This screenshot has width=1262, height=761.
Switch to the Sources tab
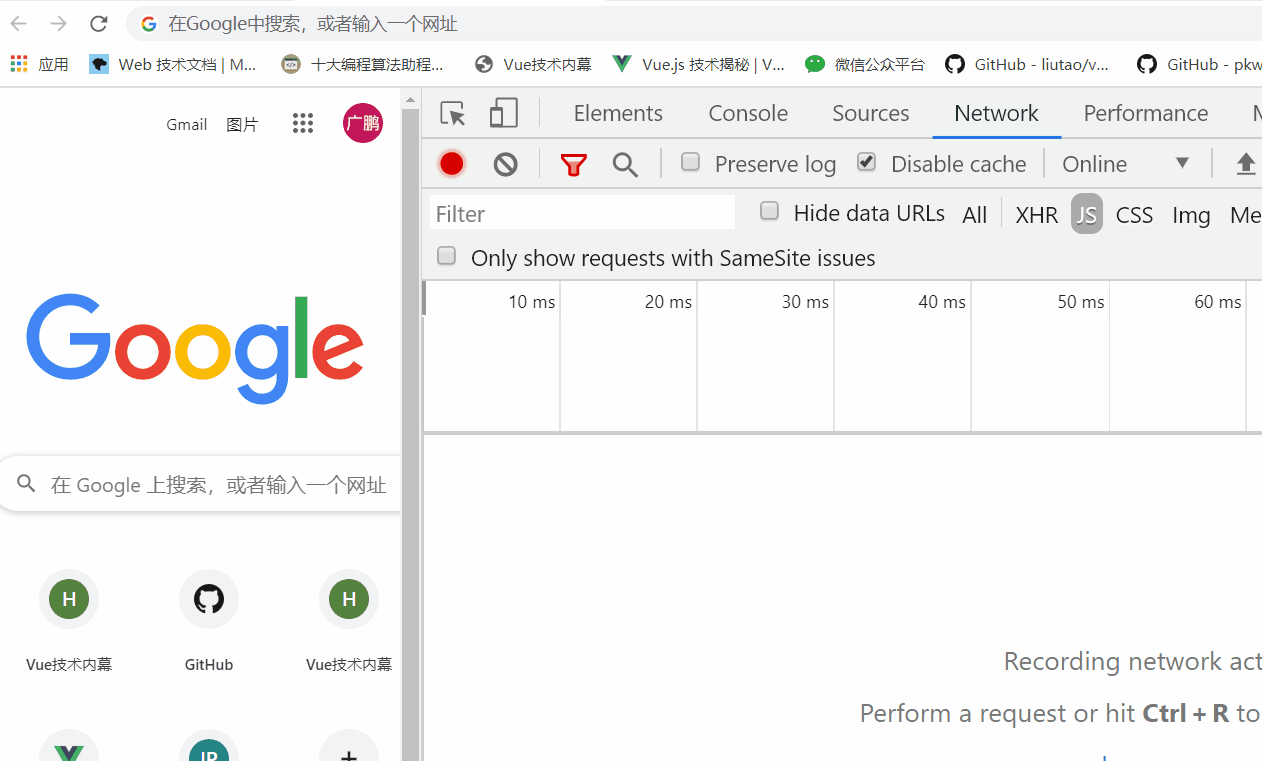coord(870,113)
